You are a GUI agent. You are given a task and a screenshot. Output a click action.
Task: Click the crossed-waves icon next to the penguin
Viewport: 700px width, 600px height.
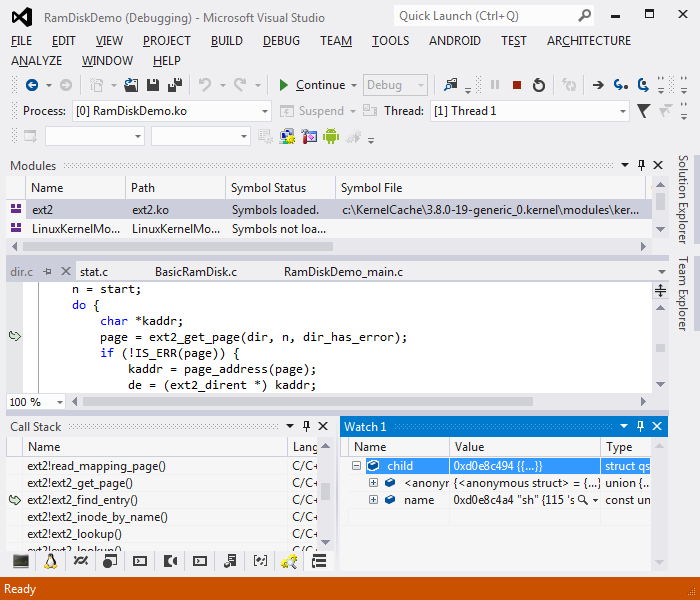coord(80,561)
